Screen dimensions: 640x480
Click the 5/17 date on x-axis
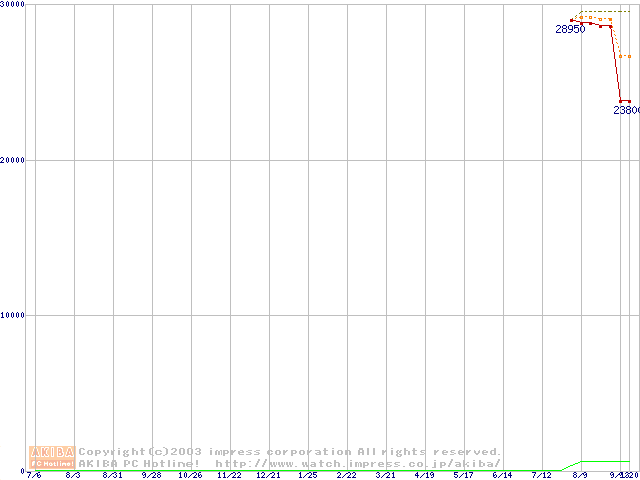tap(463, 475)
